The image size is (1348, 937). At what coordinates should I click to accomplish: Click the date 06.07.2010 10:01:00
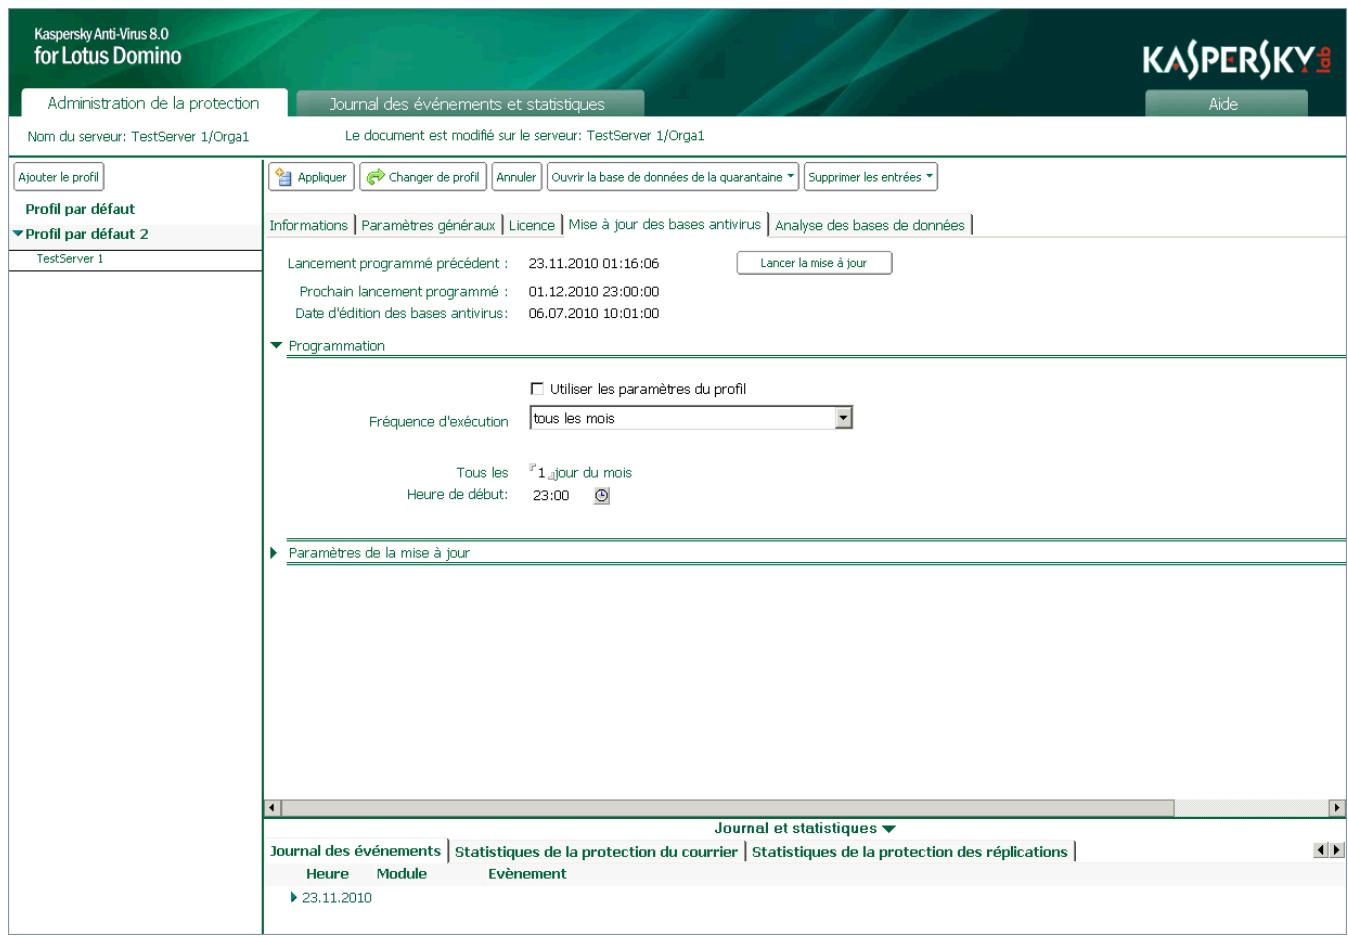pyautogui.click(x=594, y=313)
